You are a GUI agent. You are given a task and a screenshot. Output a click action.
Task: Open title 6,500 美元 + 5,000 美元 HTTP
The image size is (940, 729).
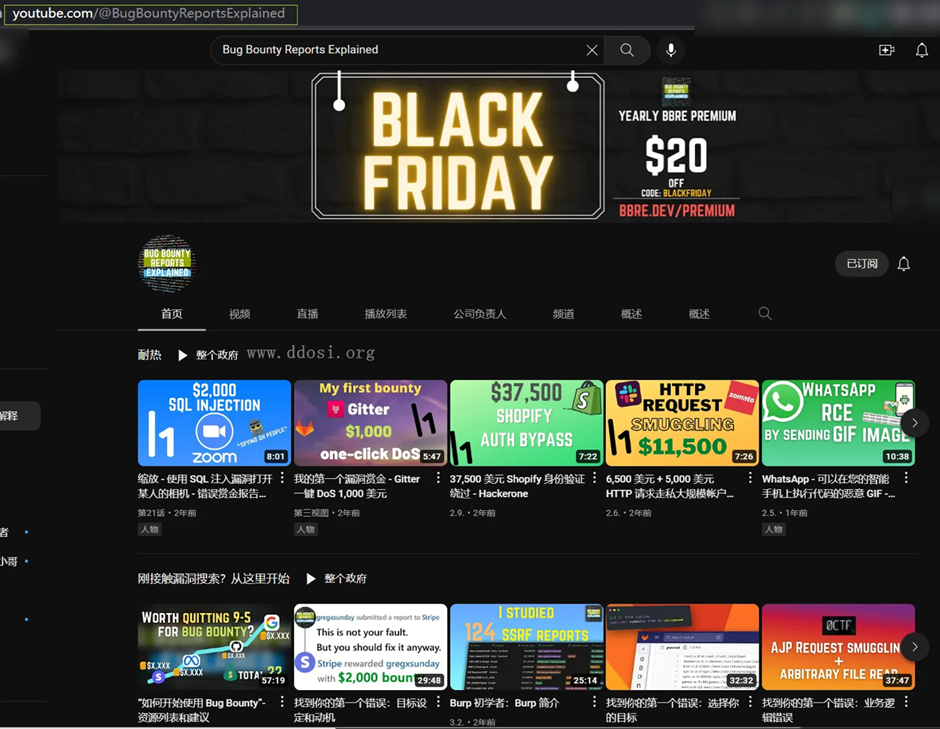[x=670, y=486]
